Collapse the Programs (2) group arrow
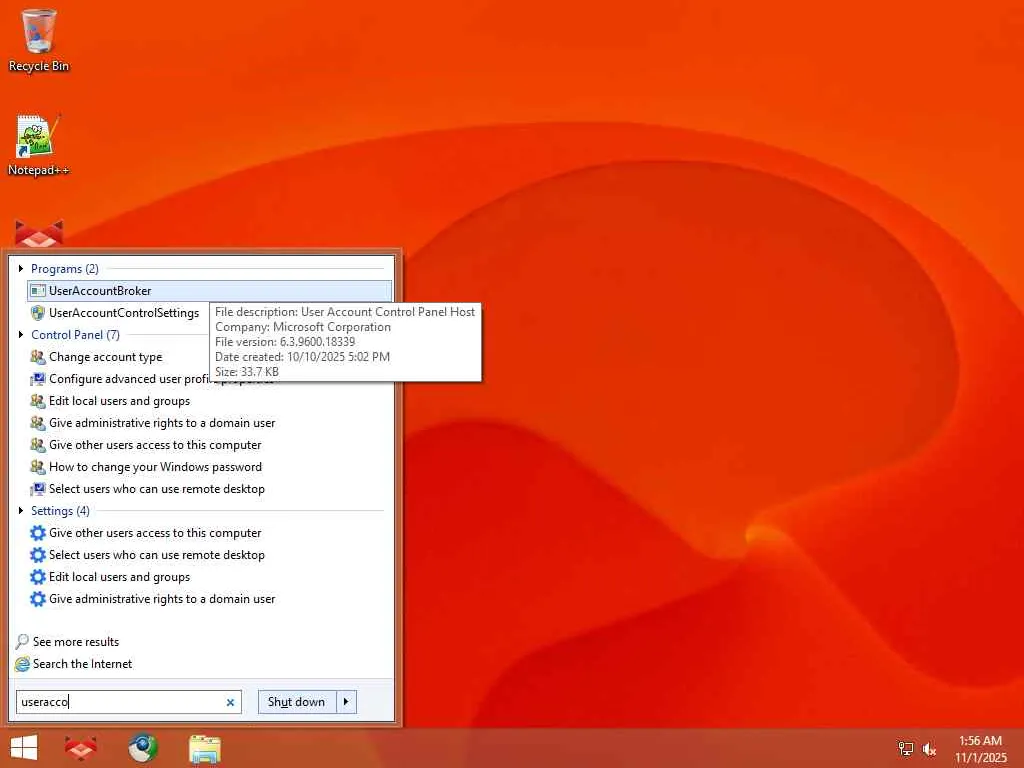Image resolution: width=1024 pixels, height=768 pixels. coord(21,268)
